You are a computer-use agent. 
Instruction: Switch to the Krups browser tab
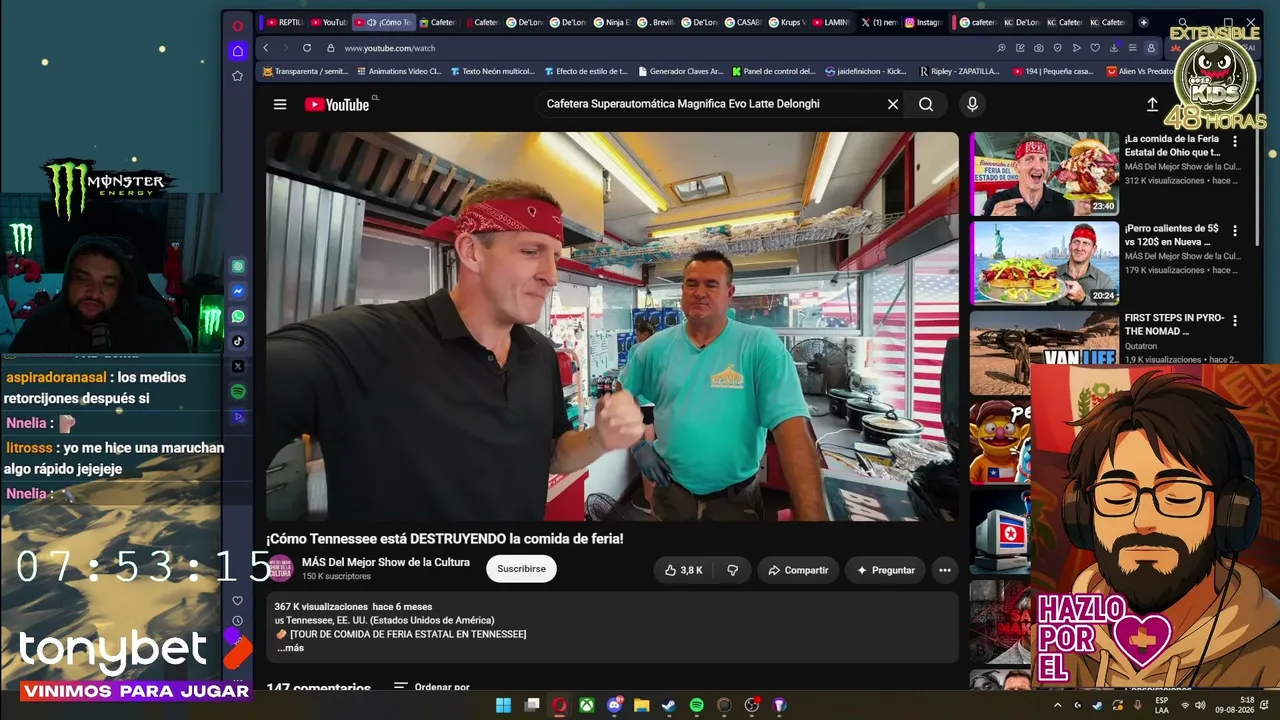[787, 22]
